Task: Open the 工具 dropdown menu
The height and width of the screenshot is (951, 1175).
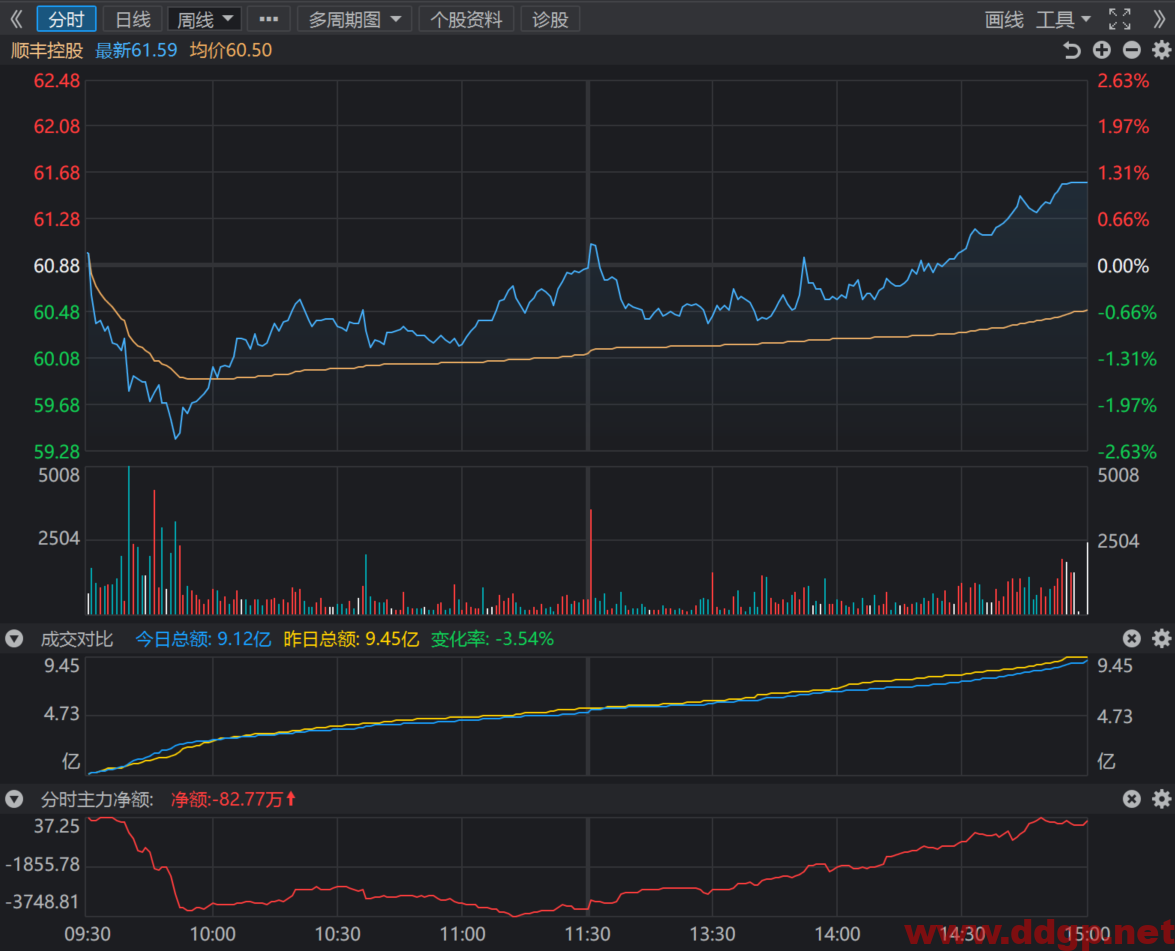Action: (1063, 19)
